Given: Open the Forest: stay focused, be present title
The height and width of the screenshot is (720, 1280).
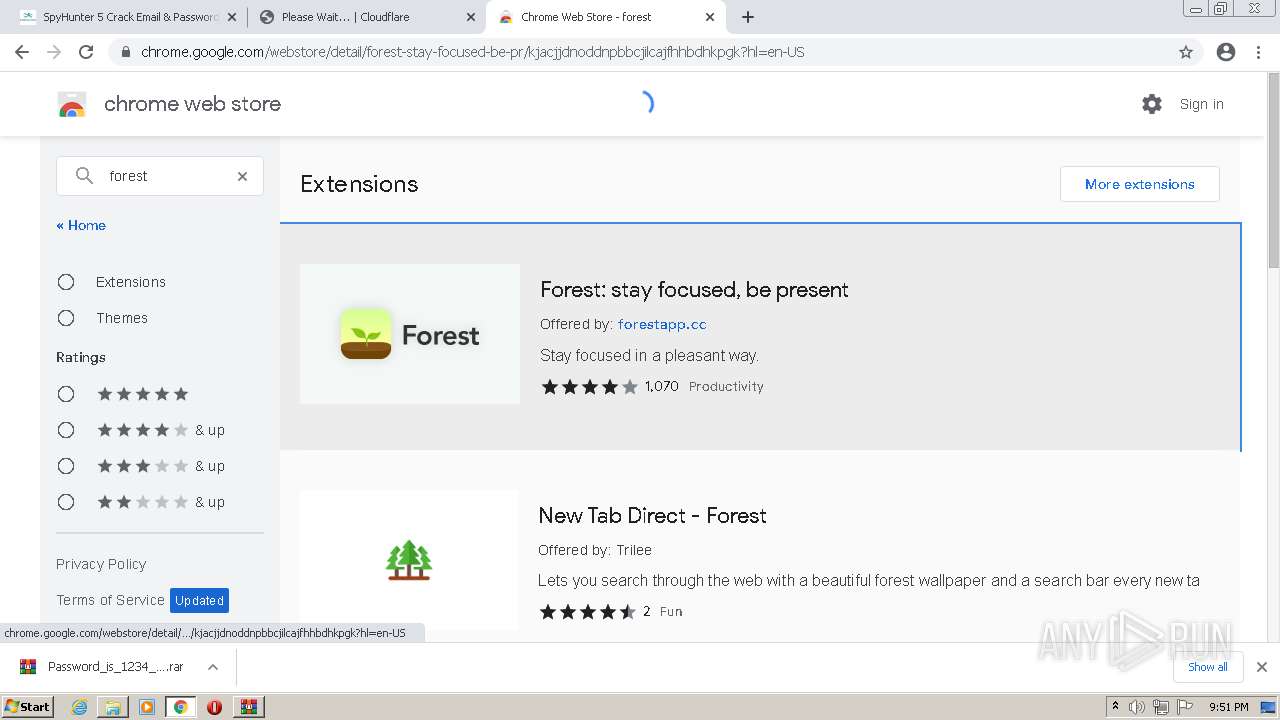Looking at the screenshot, I should click(x=694, y=289).
